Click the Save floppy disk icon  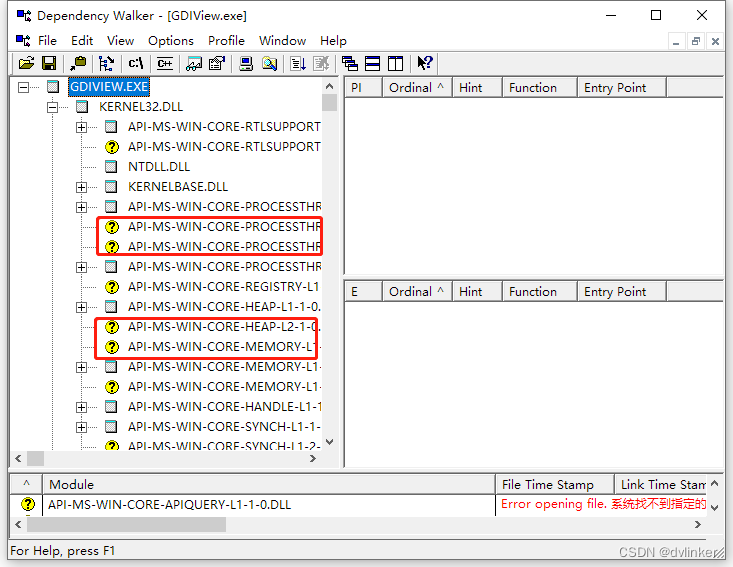click(49, 63)
